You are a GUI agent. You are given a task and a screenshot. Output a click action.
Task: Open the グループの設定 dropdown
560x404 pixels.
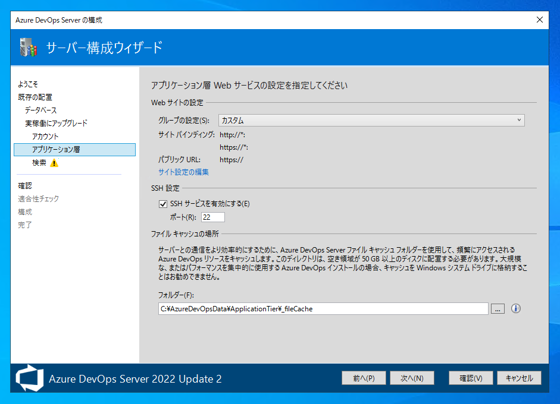point(371,120)
